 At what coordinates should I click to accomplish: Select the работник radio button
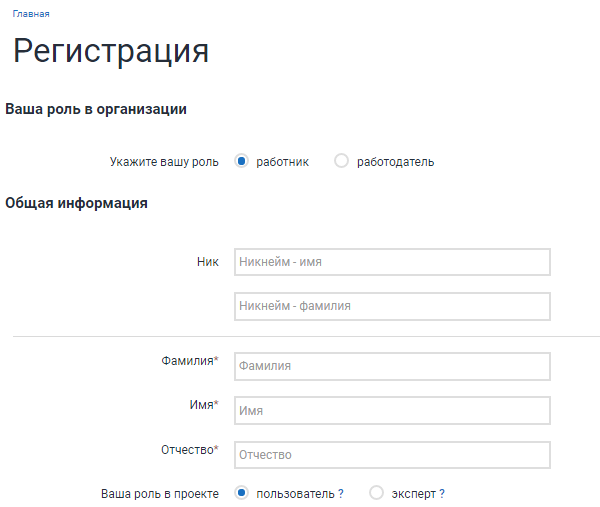point(241,161)
